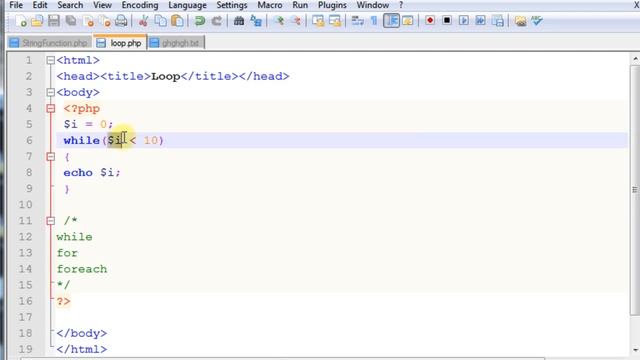
Task: Switch to the ghghgh.txt tab
Action: tap(175, 43)
